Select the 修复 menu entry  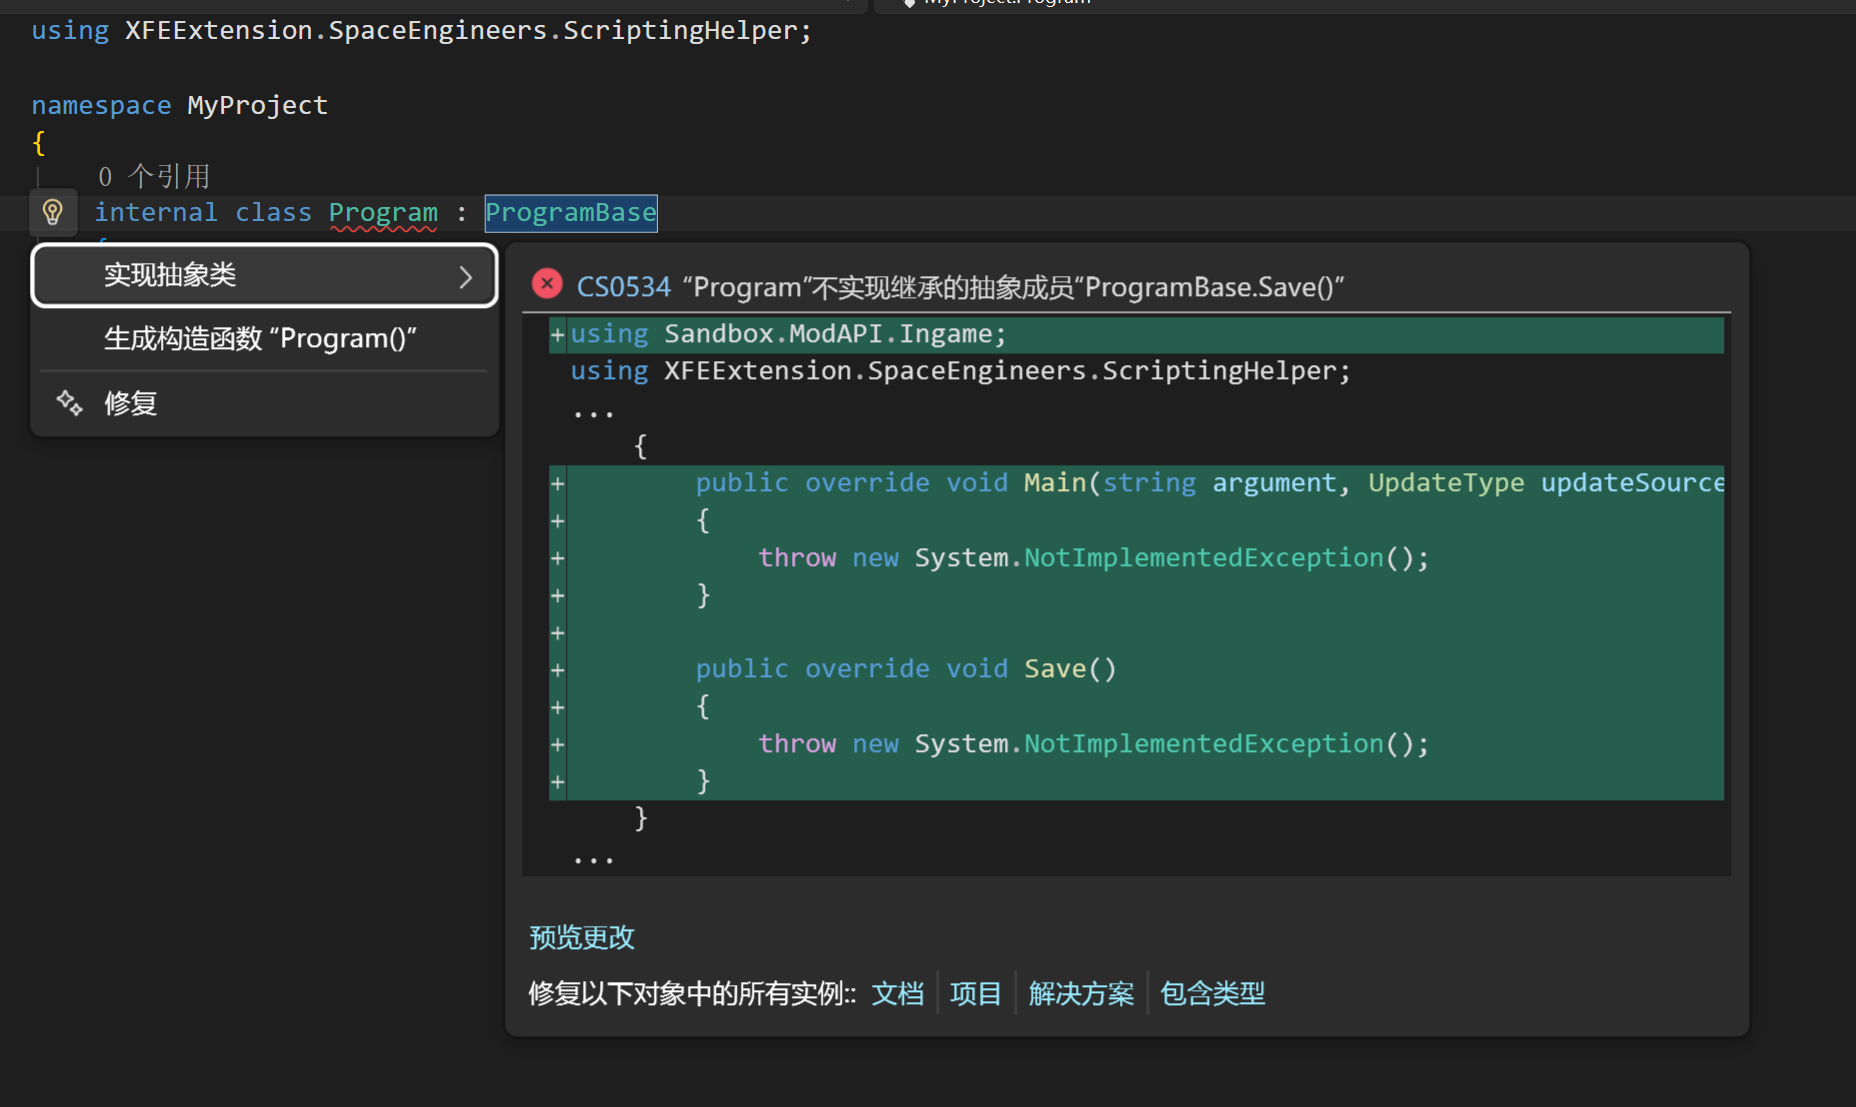tap(131, 403)
